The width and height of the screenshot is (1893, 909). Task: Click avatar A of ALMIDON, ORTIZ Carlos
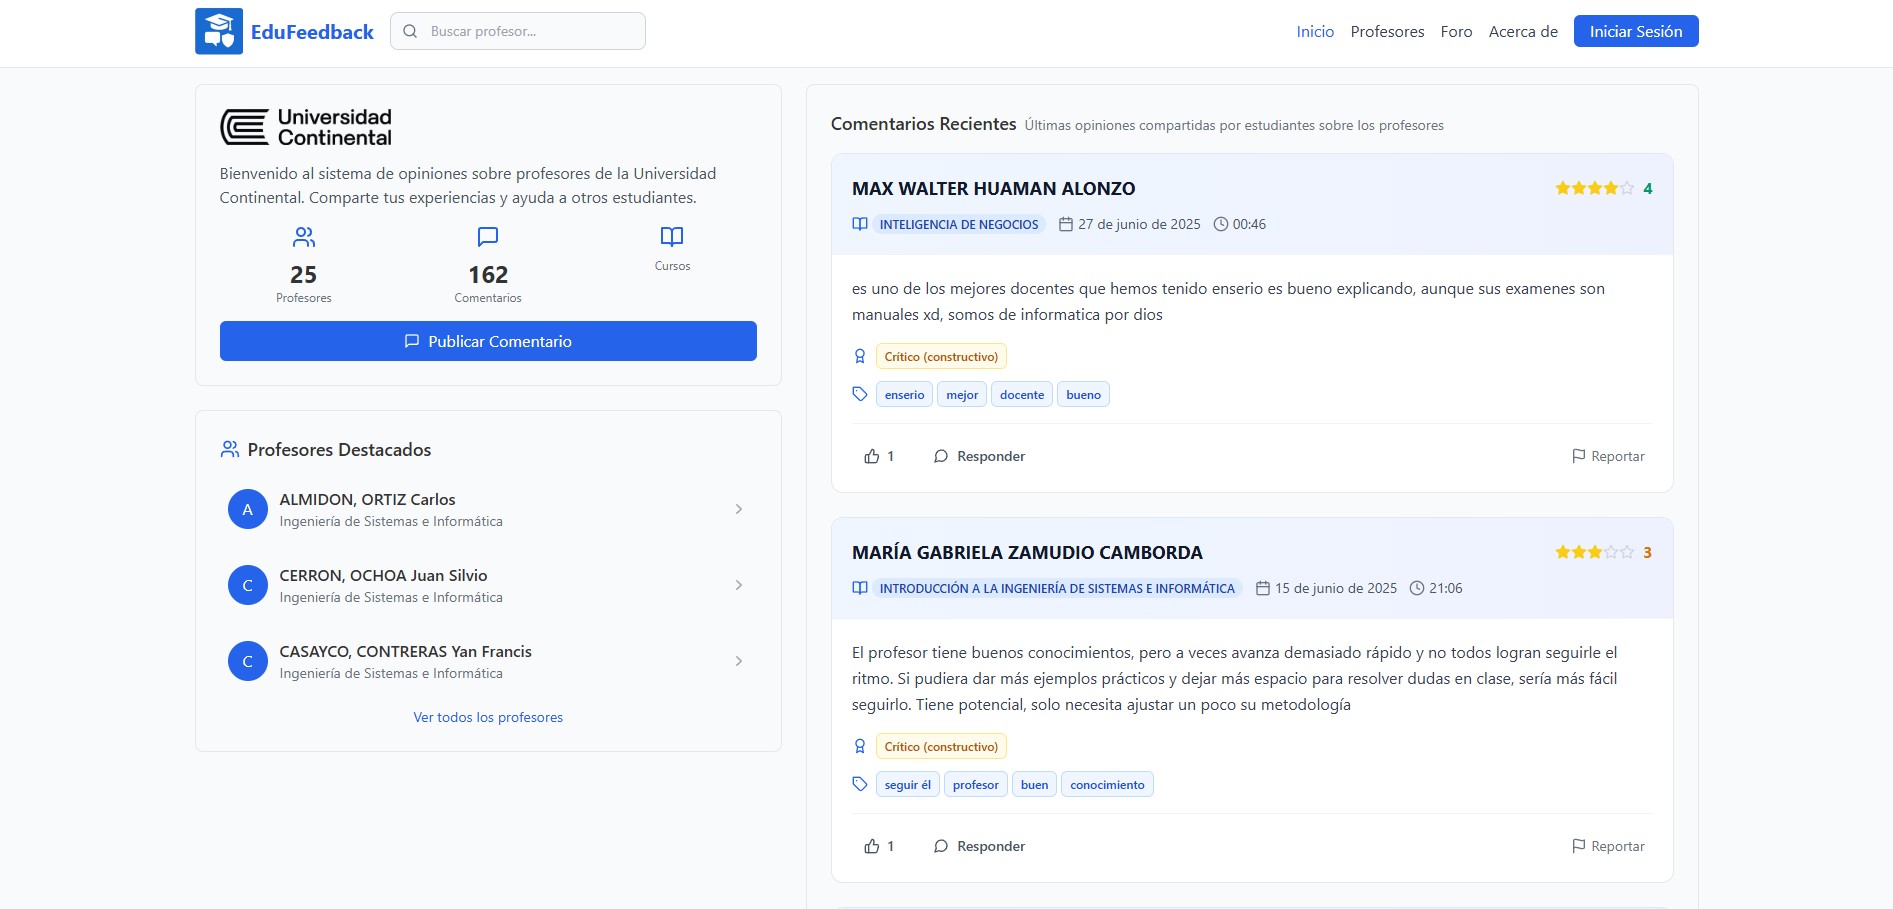click(248, 509)
